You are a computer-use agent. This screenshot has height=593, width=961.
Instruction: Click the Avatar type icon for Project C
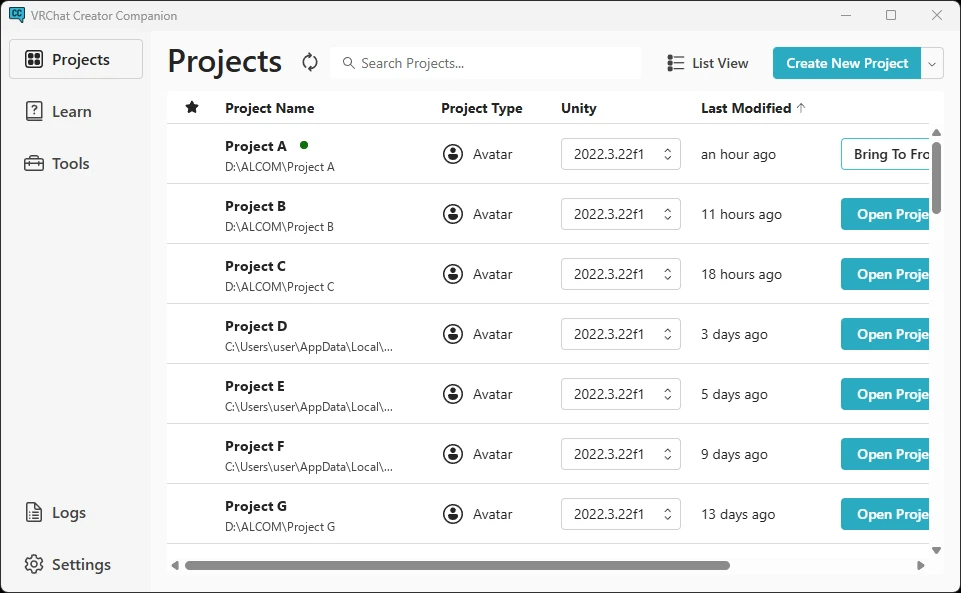click(453, 274)
